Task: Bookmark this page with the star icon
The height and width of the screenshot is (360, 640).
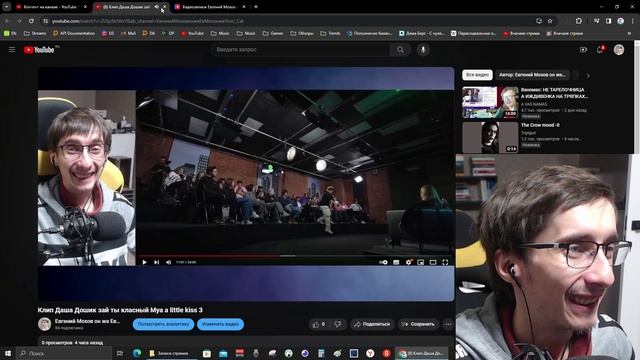Action: pyautogui.click(x=550, y=21)
